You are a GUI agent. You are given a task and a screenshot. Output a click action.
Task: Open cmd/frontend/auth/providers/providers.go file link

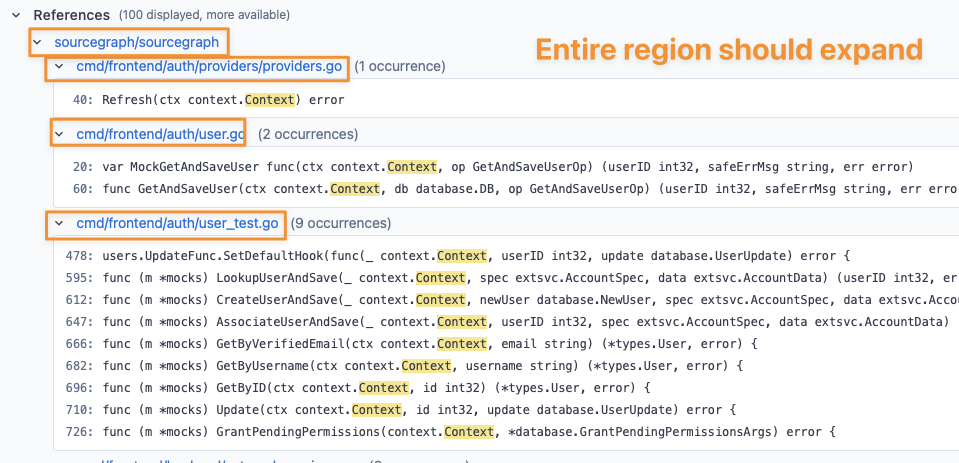pyautogui.click(x=209, y=66)
